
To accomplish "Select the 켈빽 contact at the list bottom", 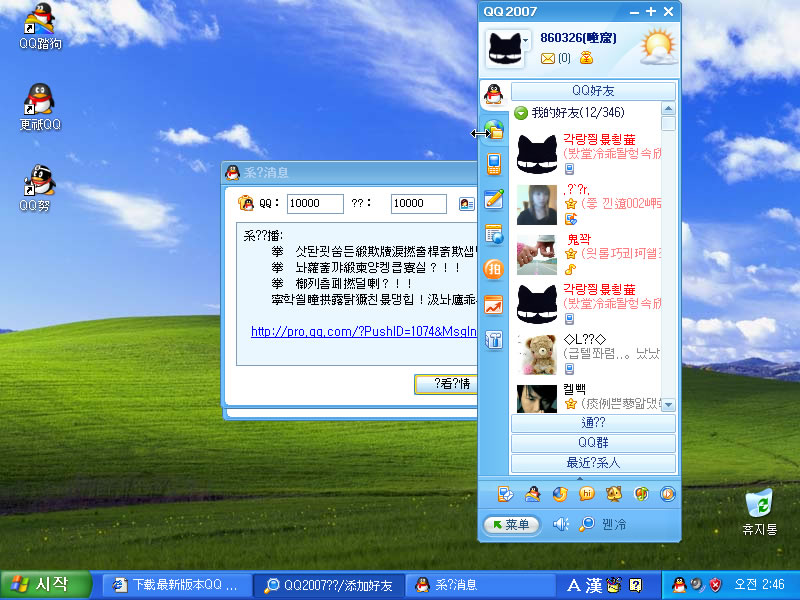I will click(589, 398).
